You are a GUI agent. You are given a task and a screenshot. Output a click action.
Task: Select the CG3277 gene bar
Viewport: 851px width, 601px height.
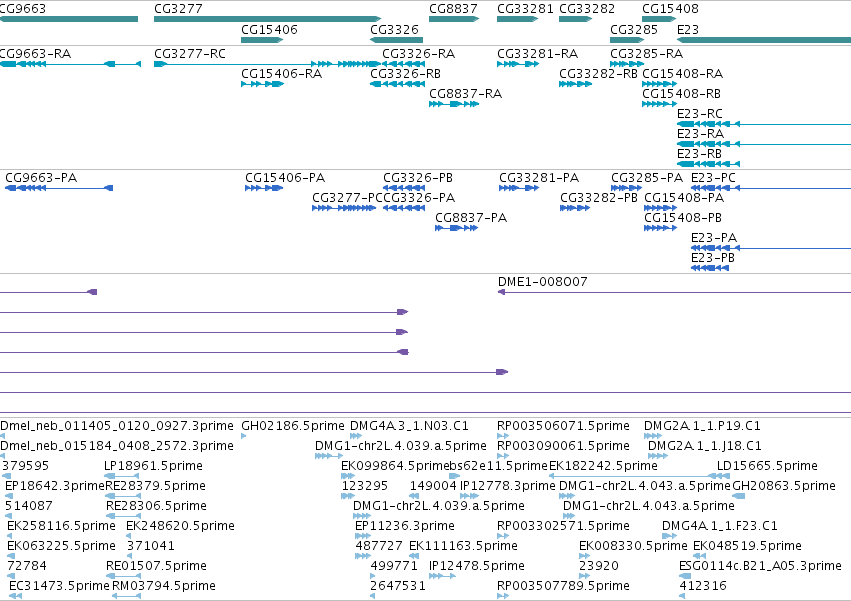(x=268, y=19)
